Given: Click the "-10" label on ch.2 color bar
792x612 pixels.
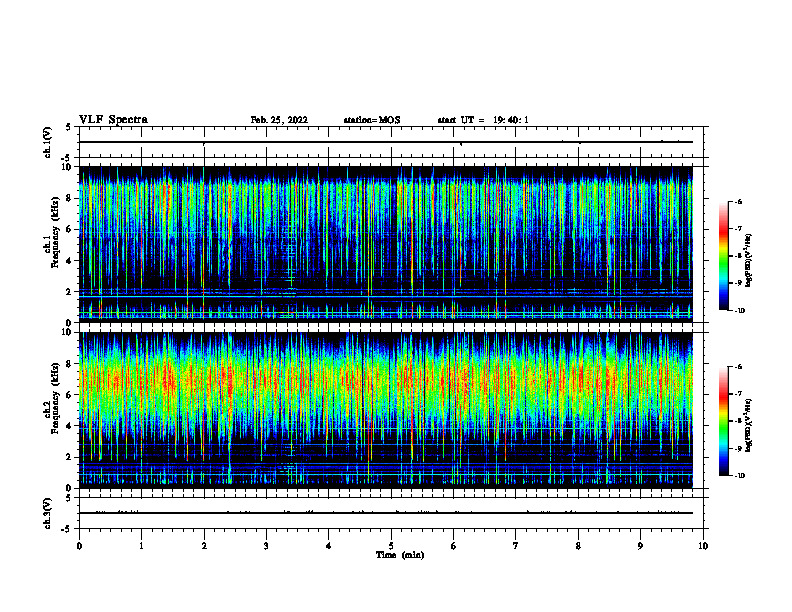Looking at the screenshot, I should [x=740, y=476].
